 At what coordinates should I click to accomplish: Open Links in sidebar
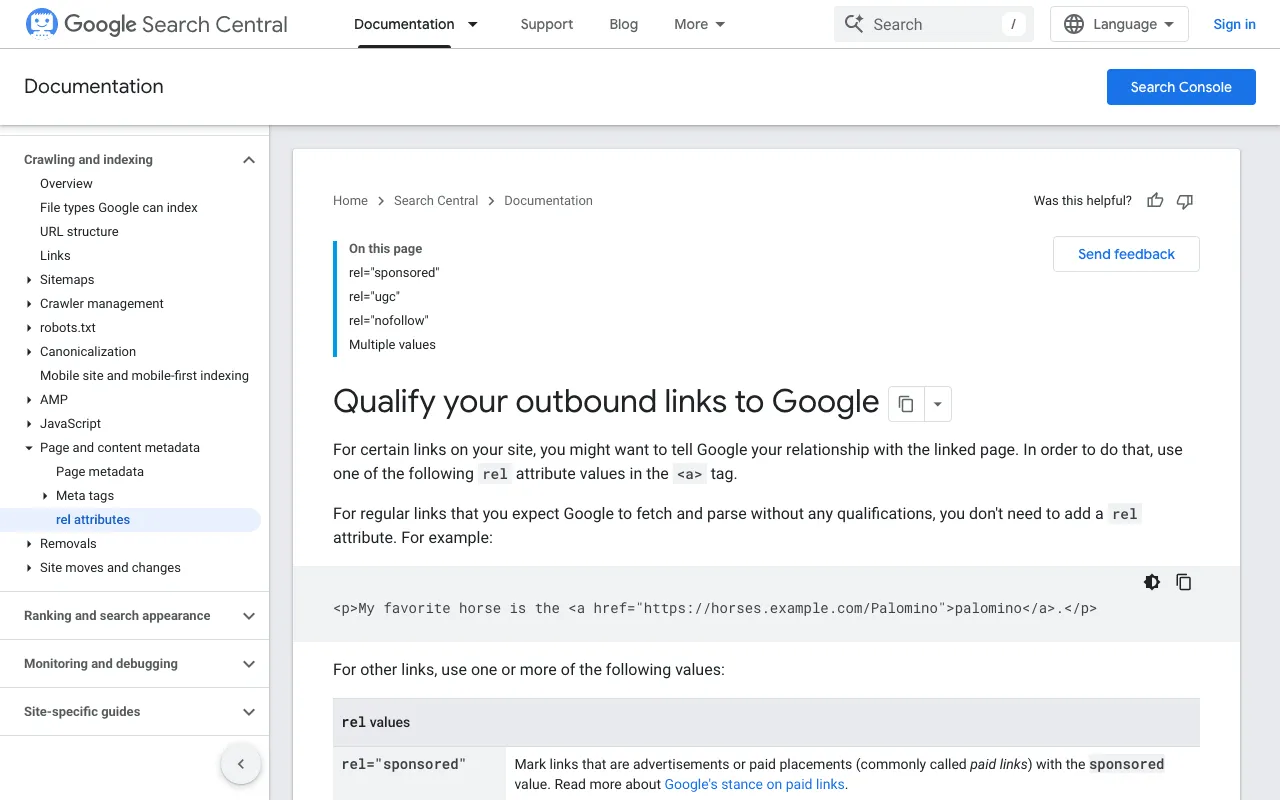[55, 256]
